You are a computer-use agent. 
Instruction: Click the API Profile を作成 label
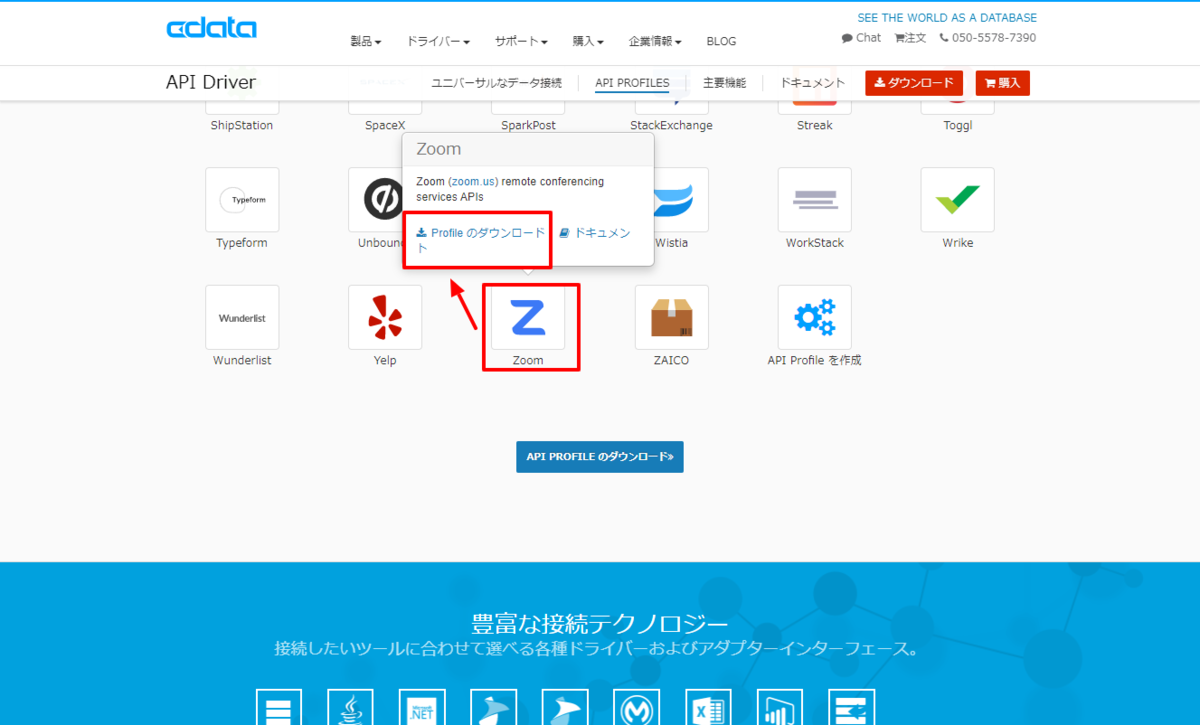point(815,360)
